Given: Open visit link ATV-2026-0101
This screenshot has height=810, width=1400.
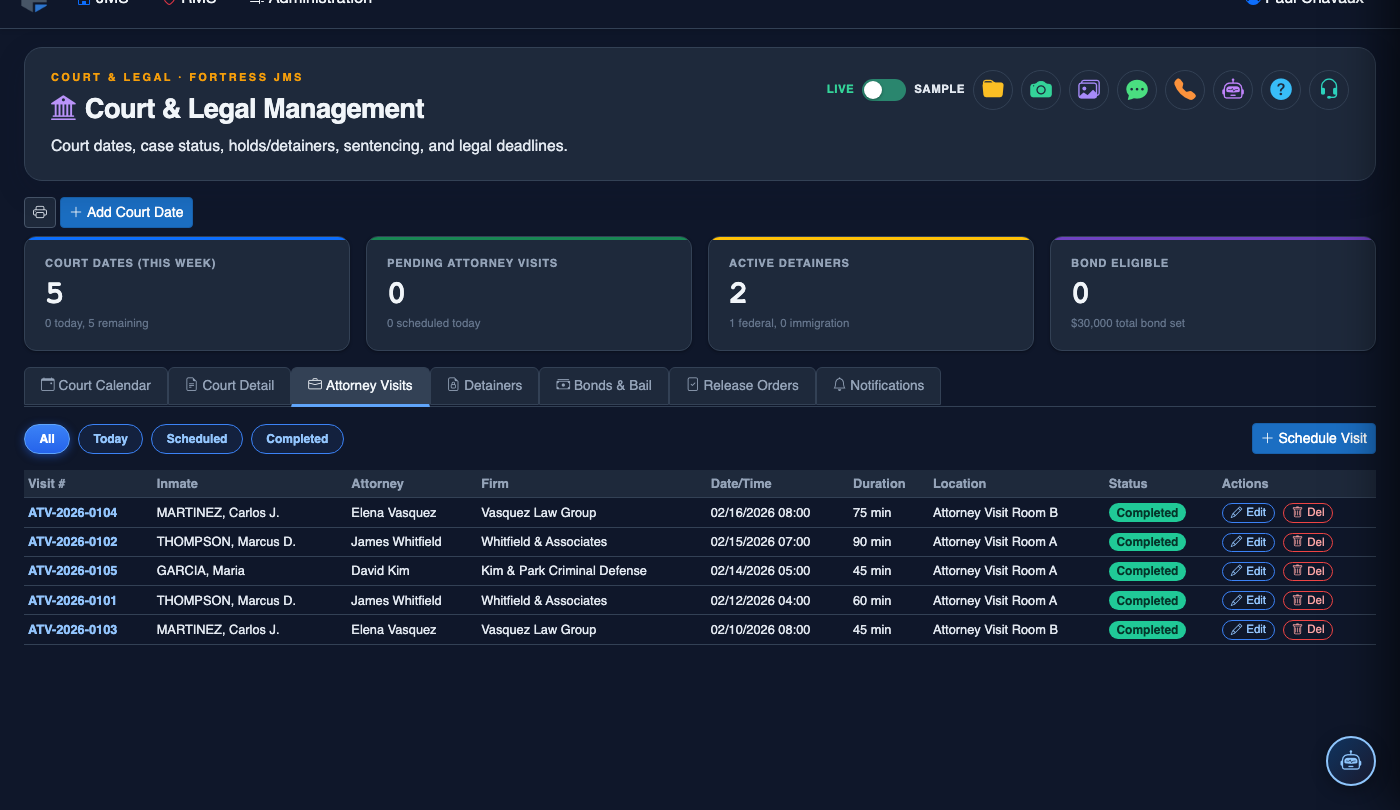Looking at the screenshot, I should click(73, 601).
